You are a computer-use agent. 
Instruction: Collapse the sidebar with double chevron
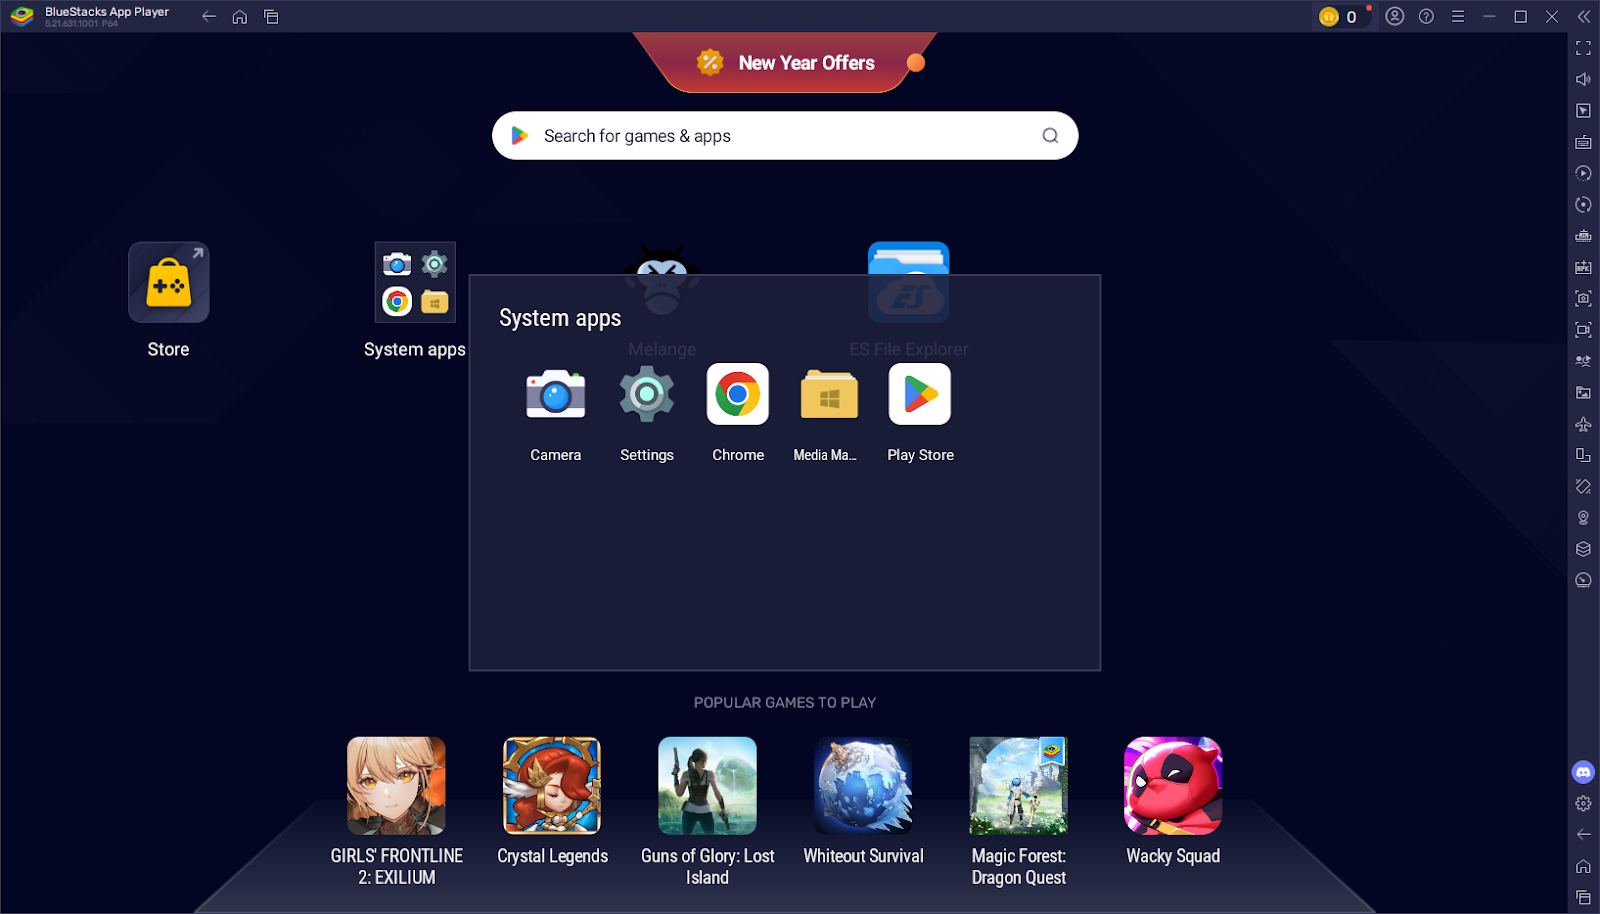click(x=1584, y=16)
